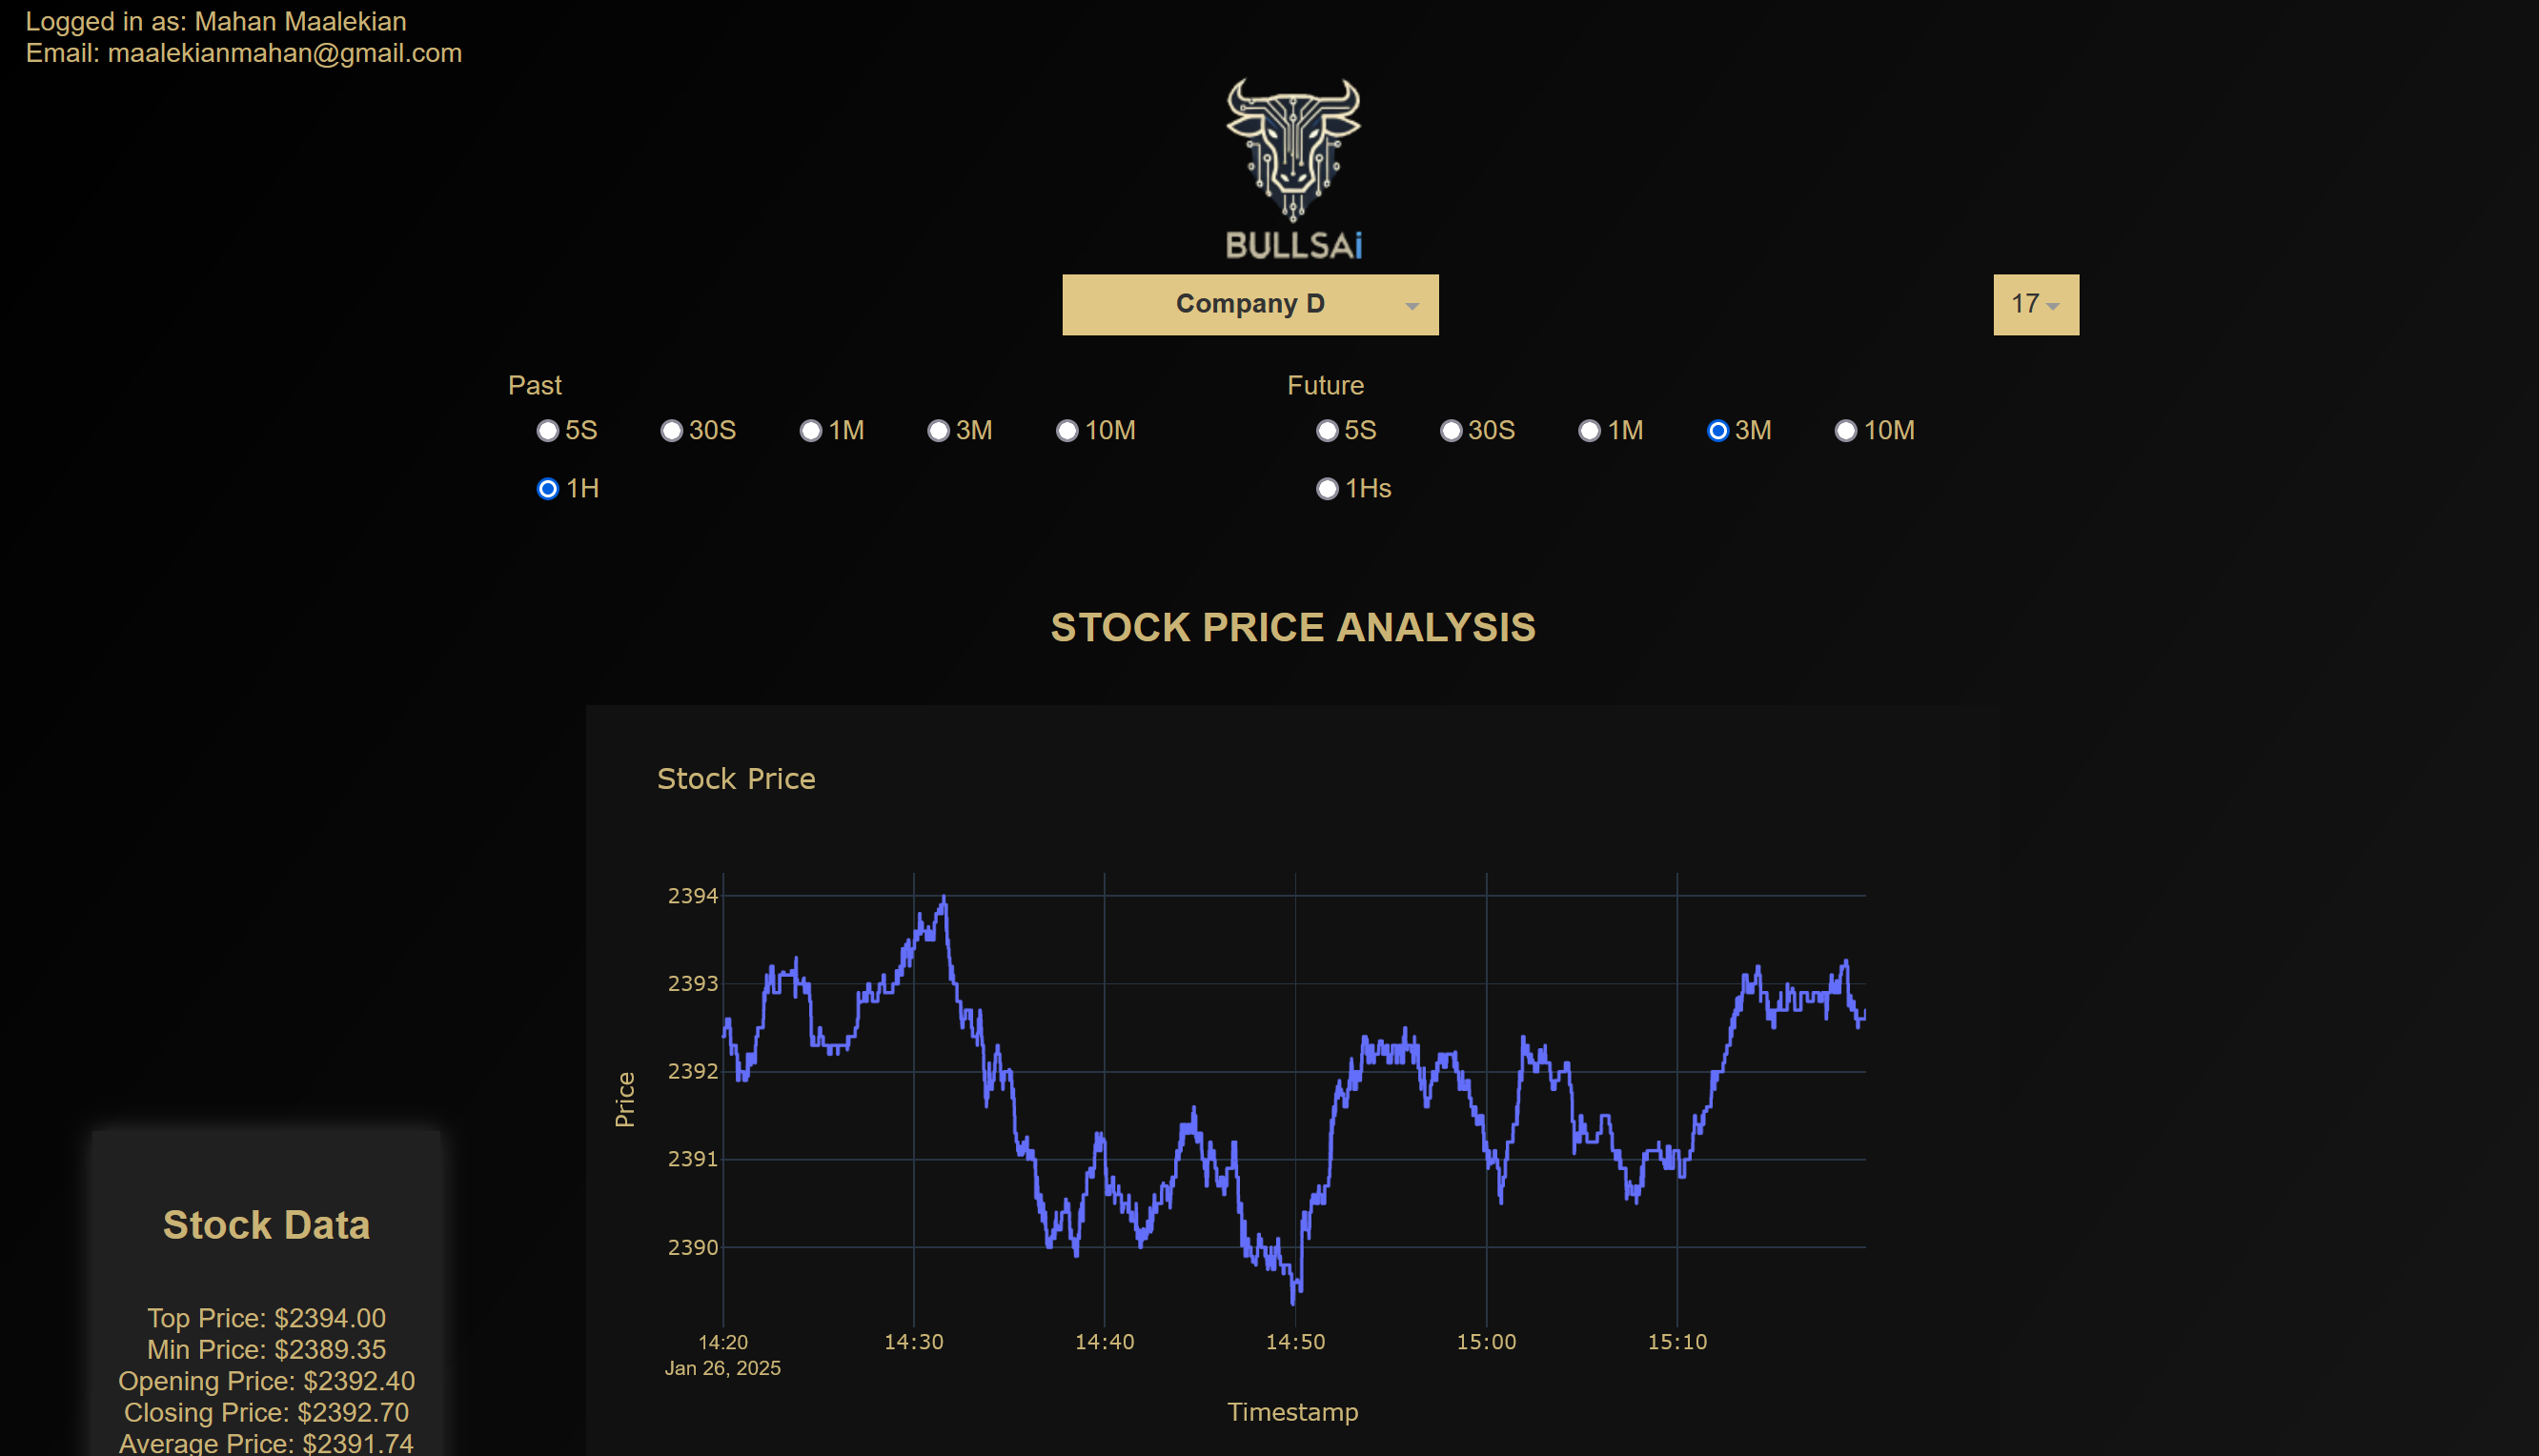The height and width of the screenshot is (1456, 2539).
Task: Click the 15:00 timestamp axis label
Action: pos(1486,1342)
